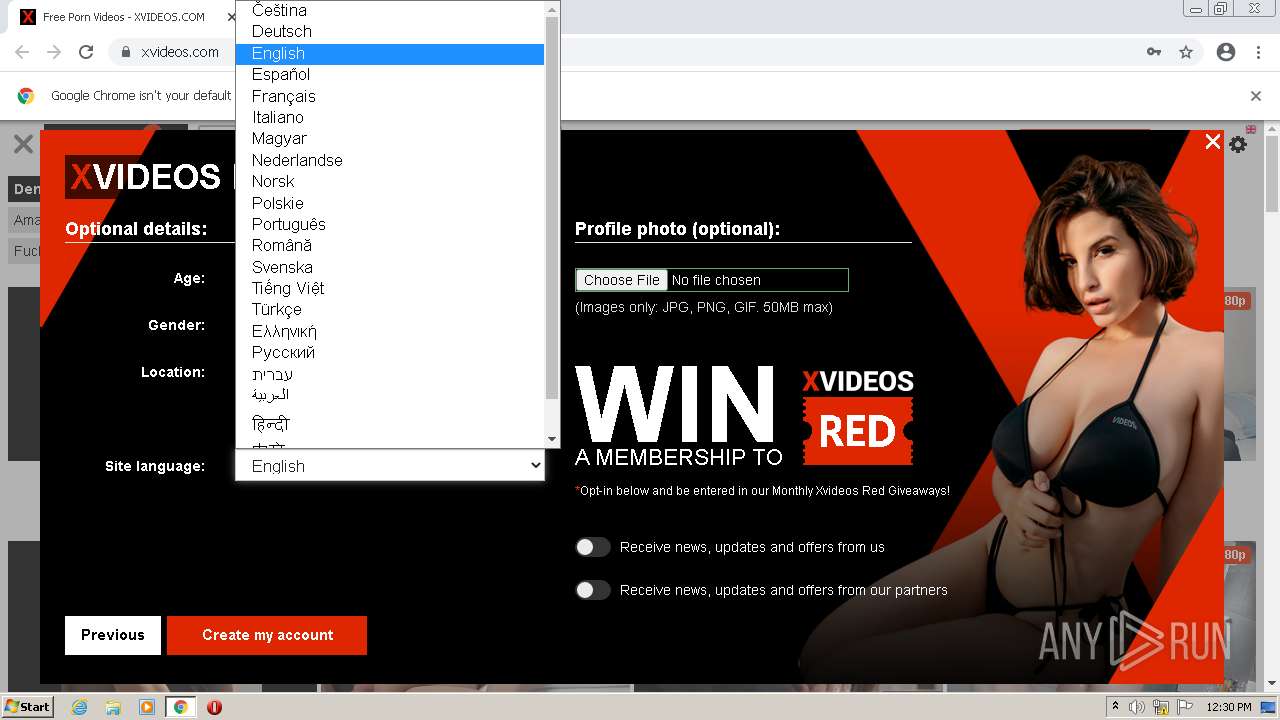1280x720 pixels.
Task: Click the browser back arrow
Action: click(x=22, y=52)
